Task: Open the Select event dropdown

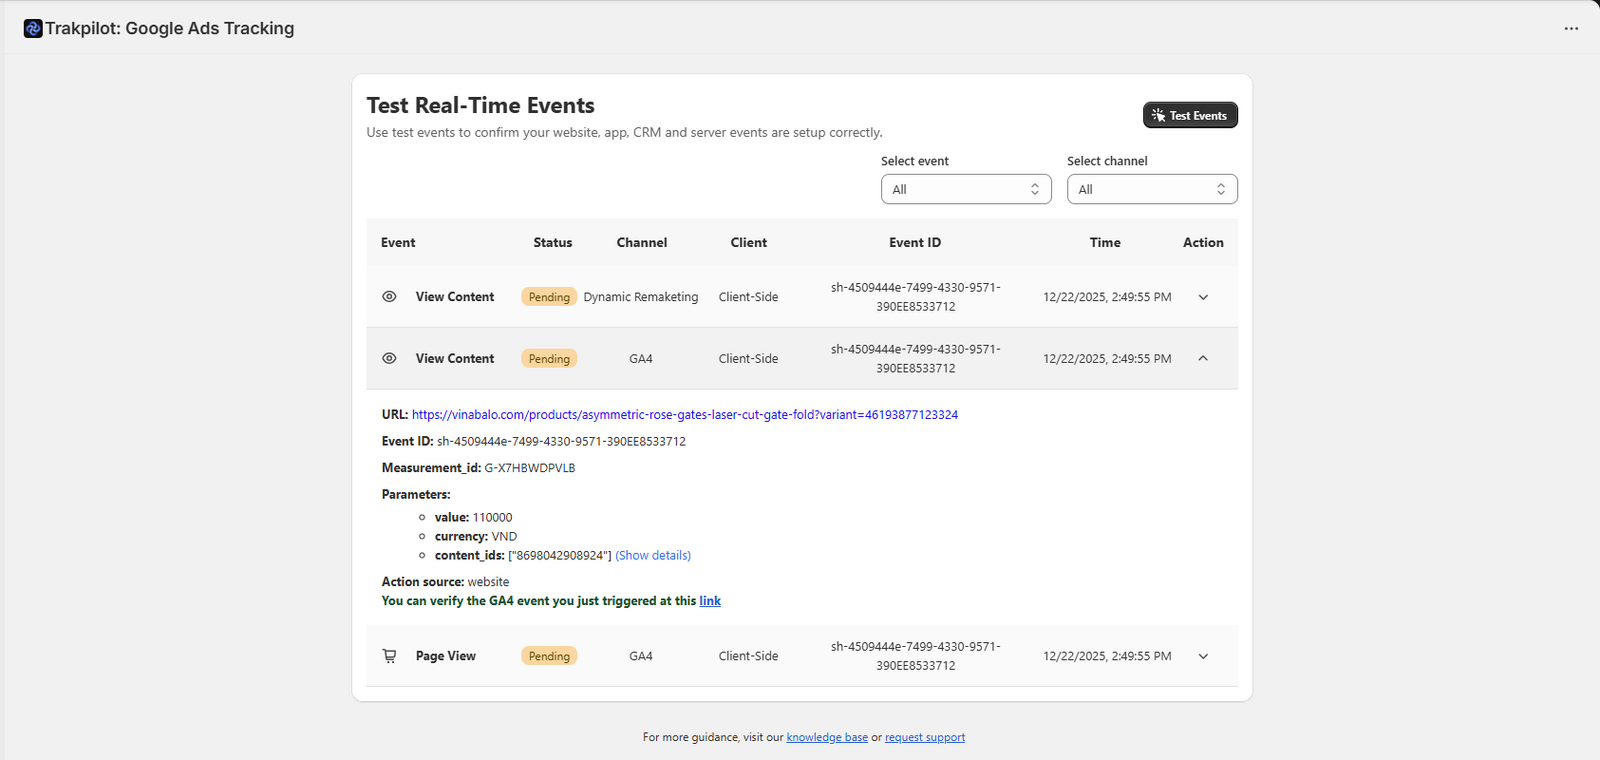Action: pyautogui.click(x=966, y=189)
